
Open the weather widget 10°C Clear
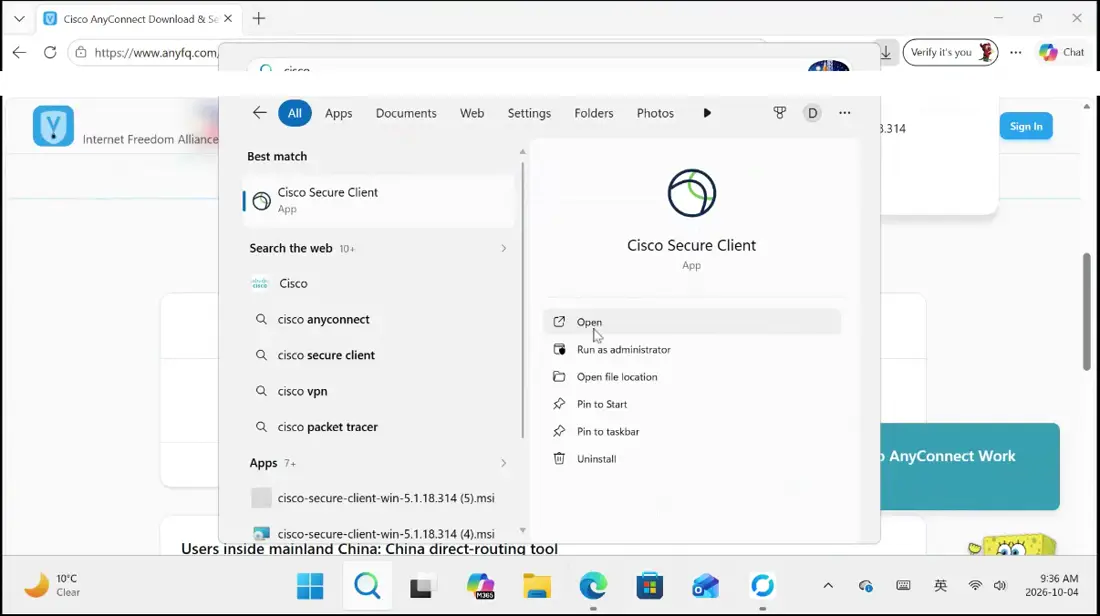pos(53,585)
